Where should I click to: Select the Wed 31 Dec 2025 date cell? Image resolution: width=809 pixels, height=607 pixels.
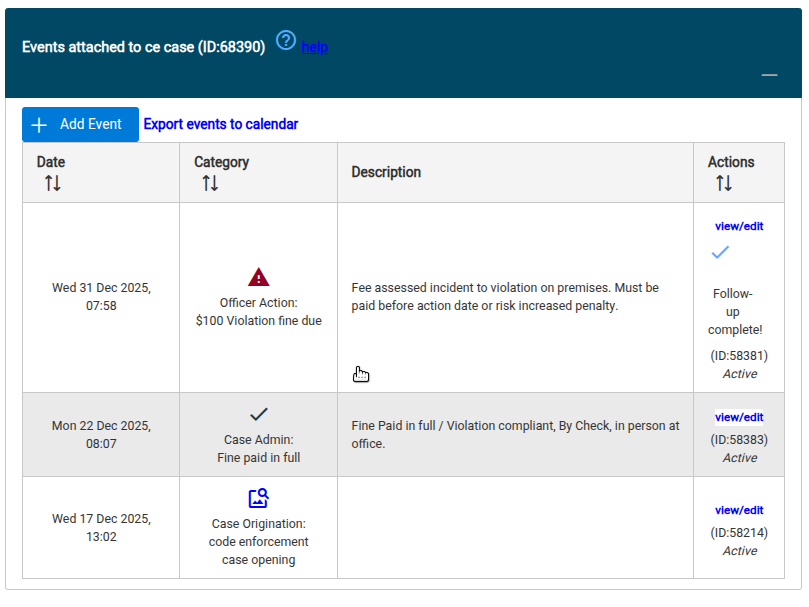(x=101, y=297)
